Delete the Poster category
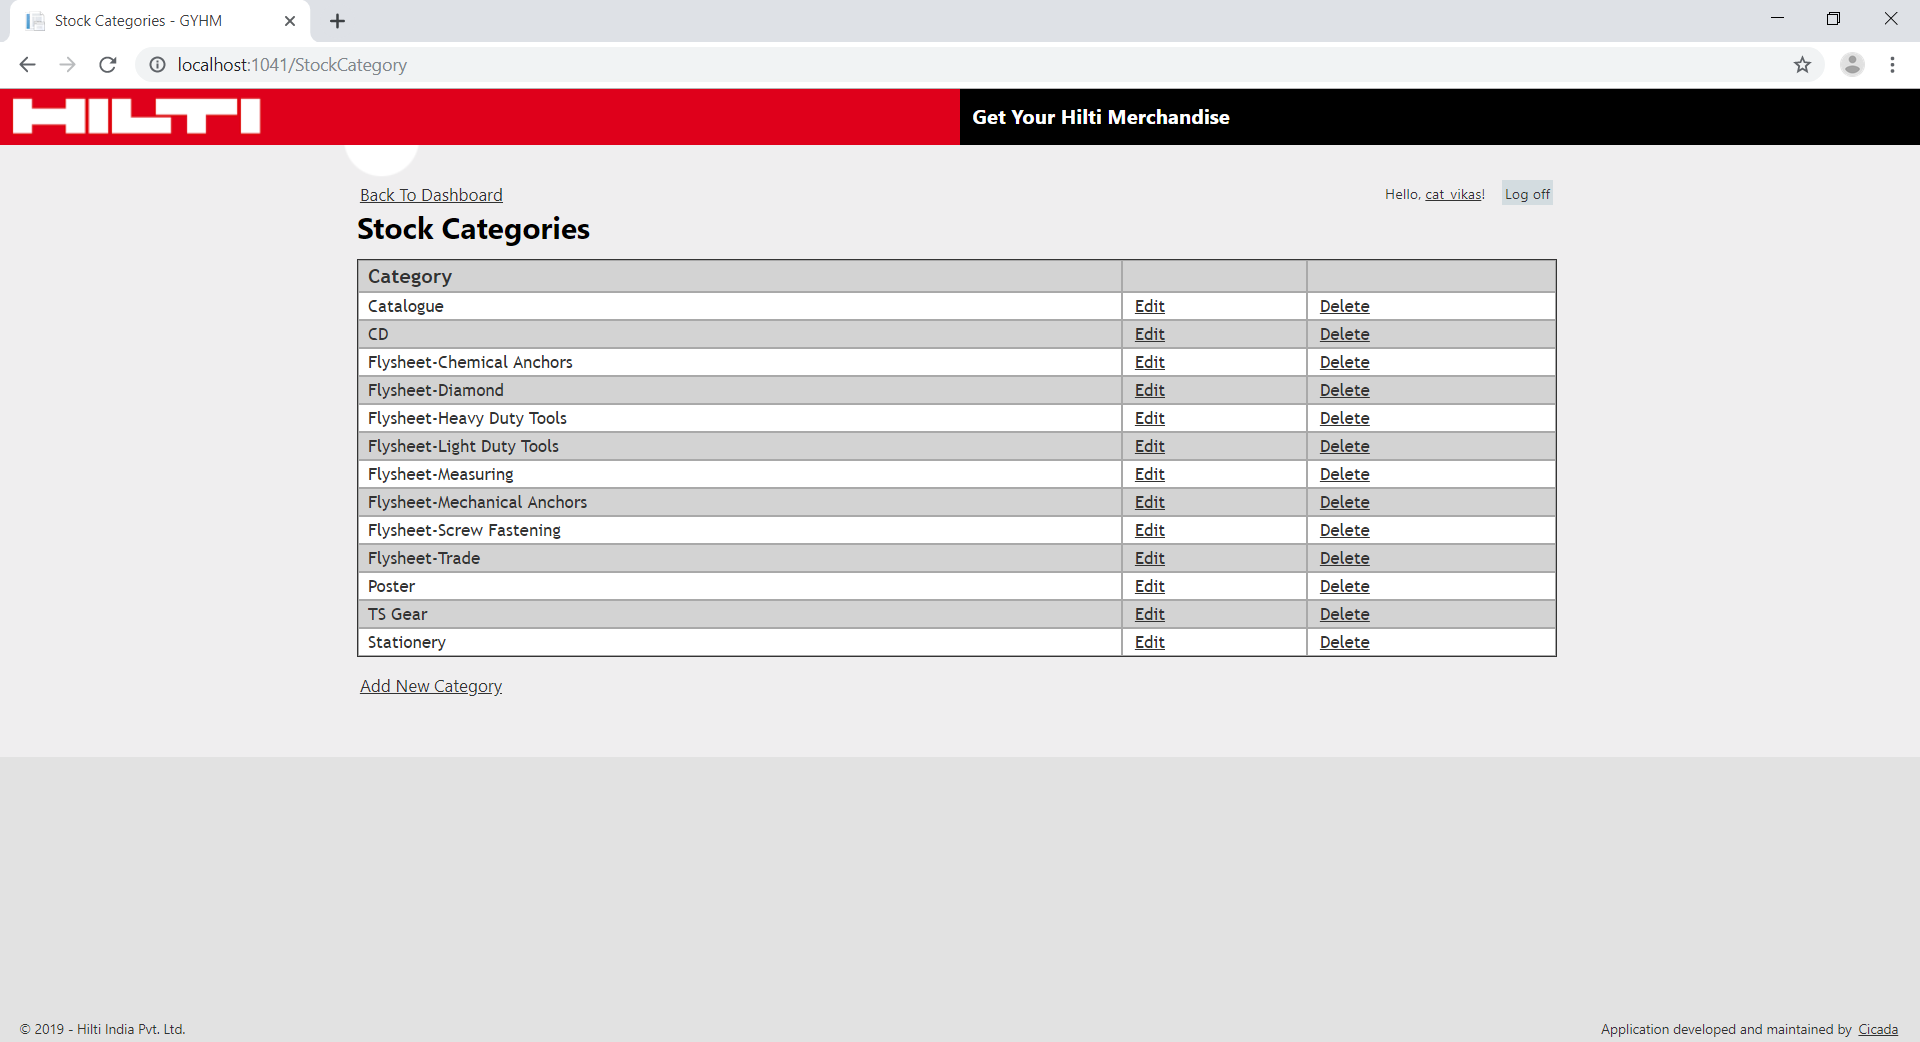 [x=1344, y=586]
